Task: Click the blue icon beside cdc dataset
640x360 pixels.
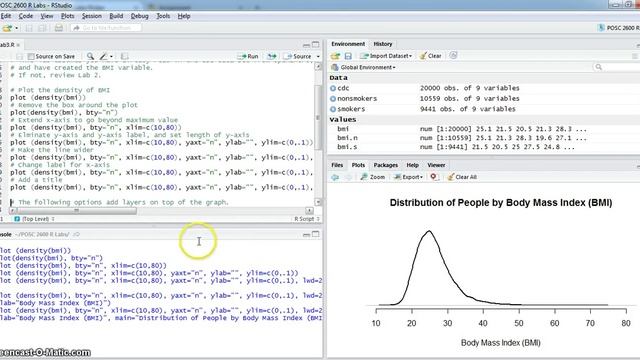Action: 333,88
